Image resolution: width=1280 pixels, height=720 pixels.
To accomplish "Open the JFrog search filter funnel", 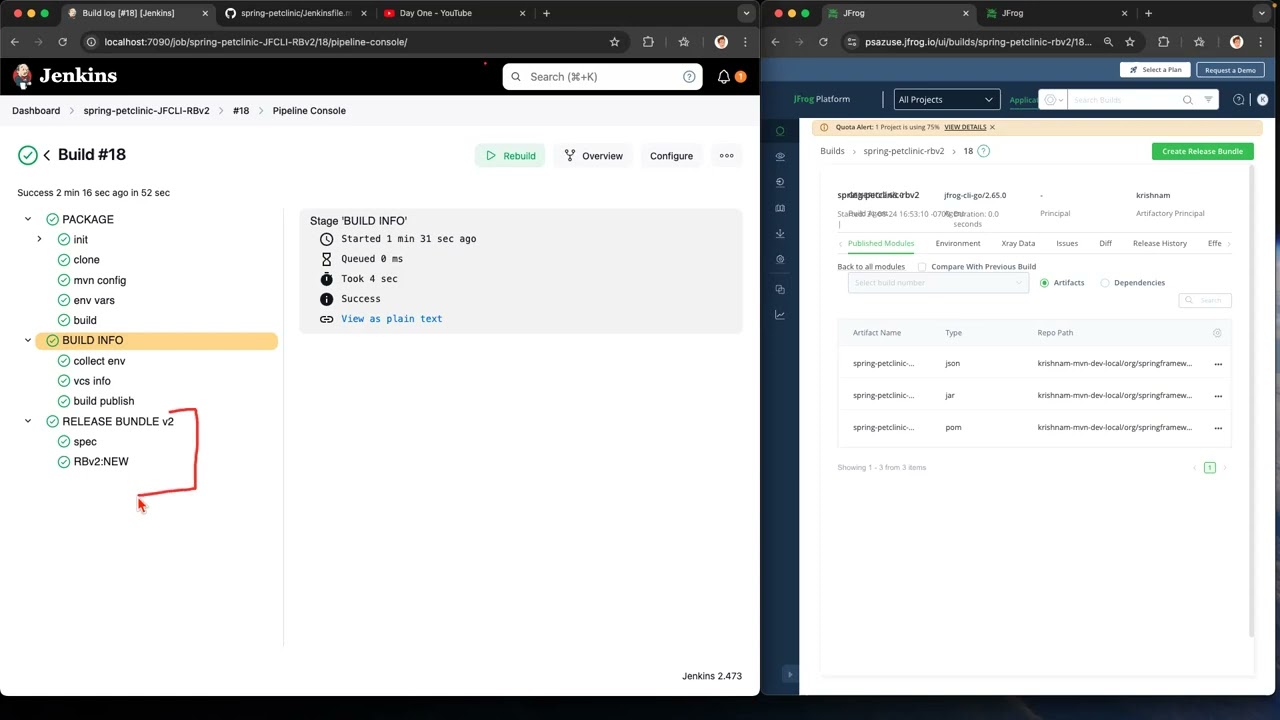I will point(1208,100).
